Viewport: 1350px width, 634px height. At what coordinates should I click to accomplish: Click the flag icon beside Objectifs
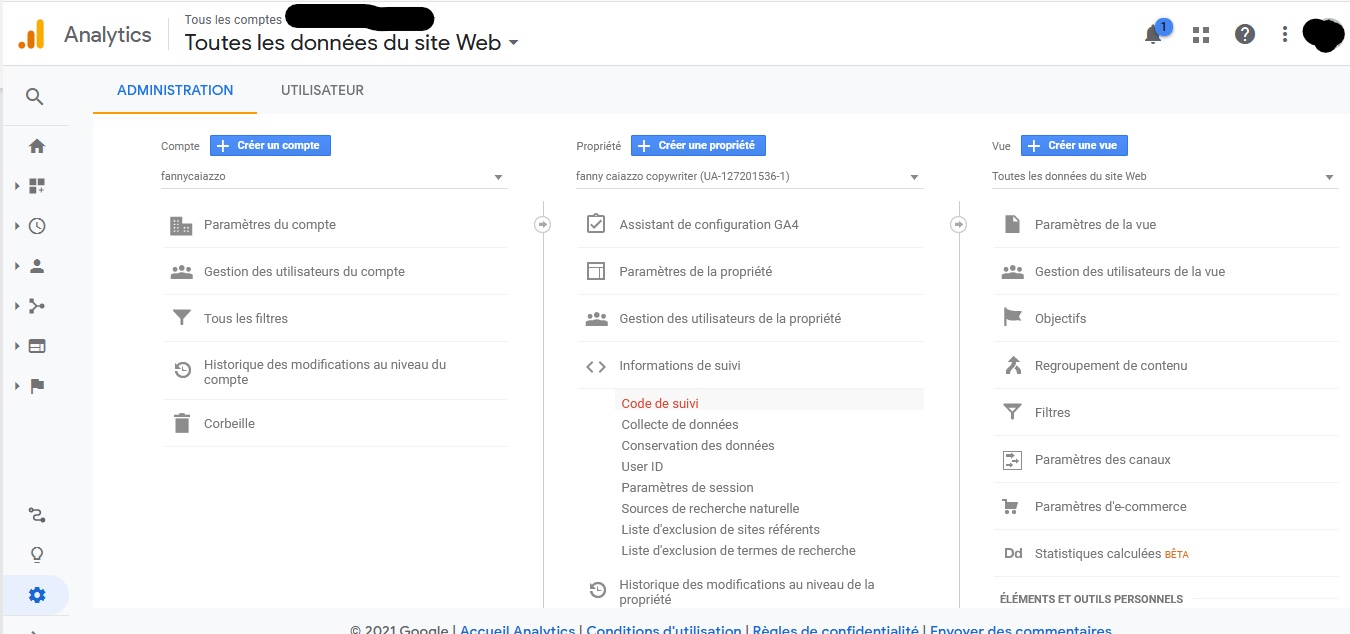pos(1012,318)
